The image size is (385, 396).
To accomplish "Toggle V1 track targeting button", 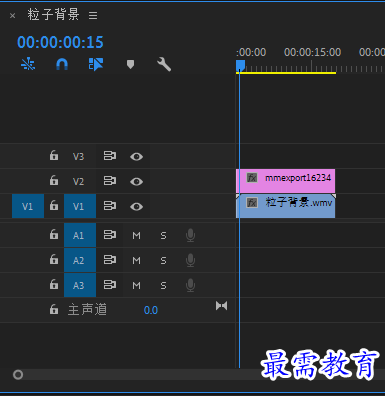I will coord(80,206).
